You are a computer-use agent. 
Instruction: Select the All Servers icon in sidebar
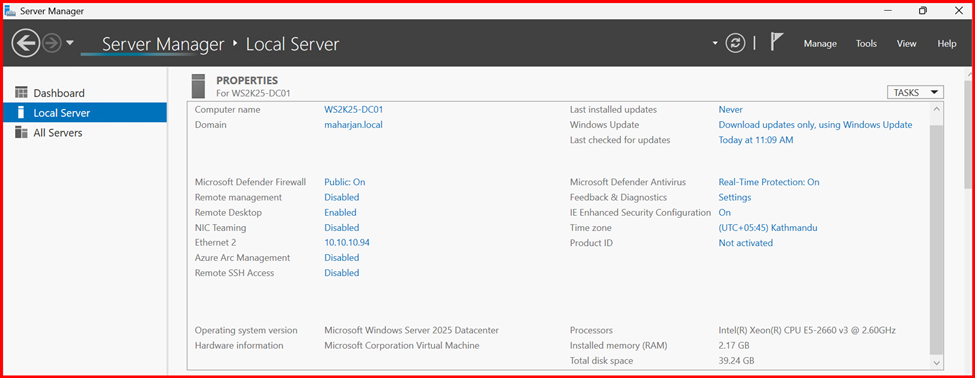point(21,132)
